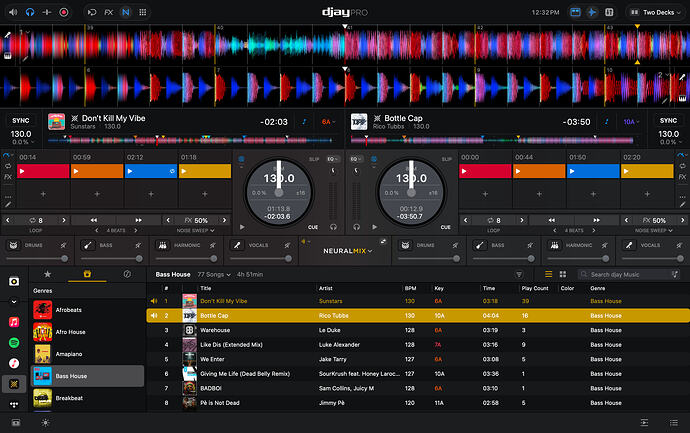Click left deck Bass guitar stem icon

[x=88, y=245]
